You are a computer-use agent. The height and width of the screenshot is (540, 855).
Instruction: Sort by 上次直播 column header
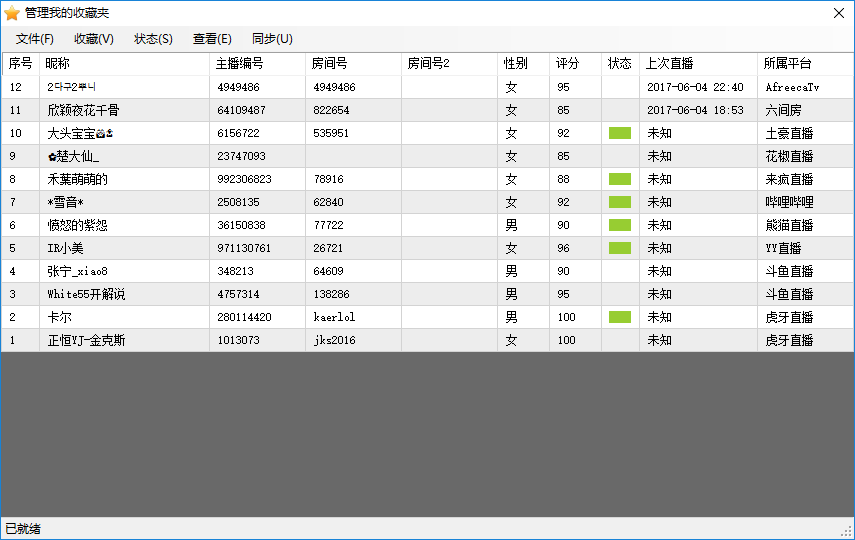[699, 64]
